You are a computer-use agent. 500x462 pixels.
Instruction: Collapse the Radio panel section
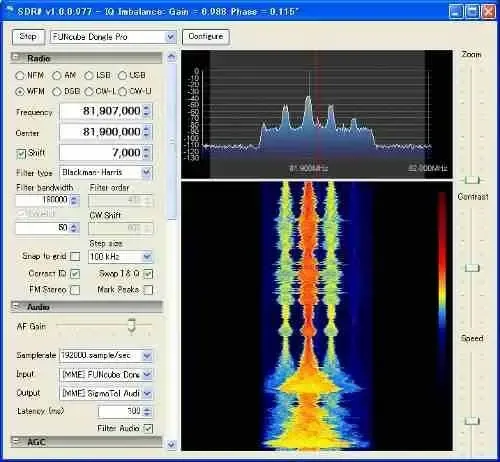[15, 58]
